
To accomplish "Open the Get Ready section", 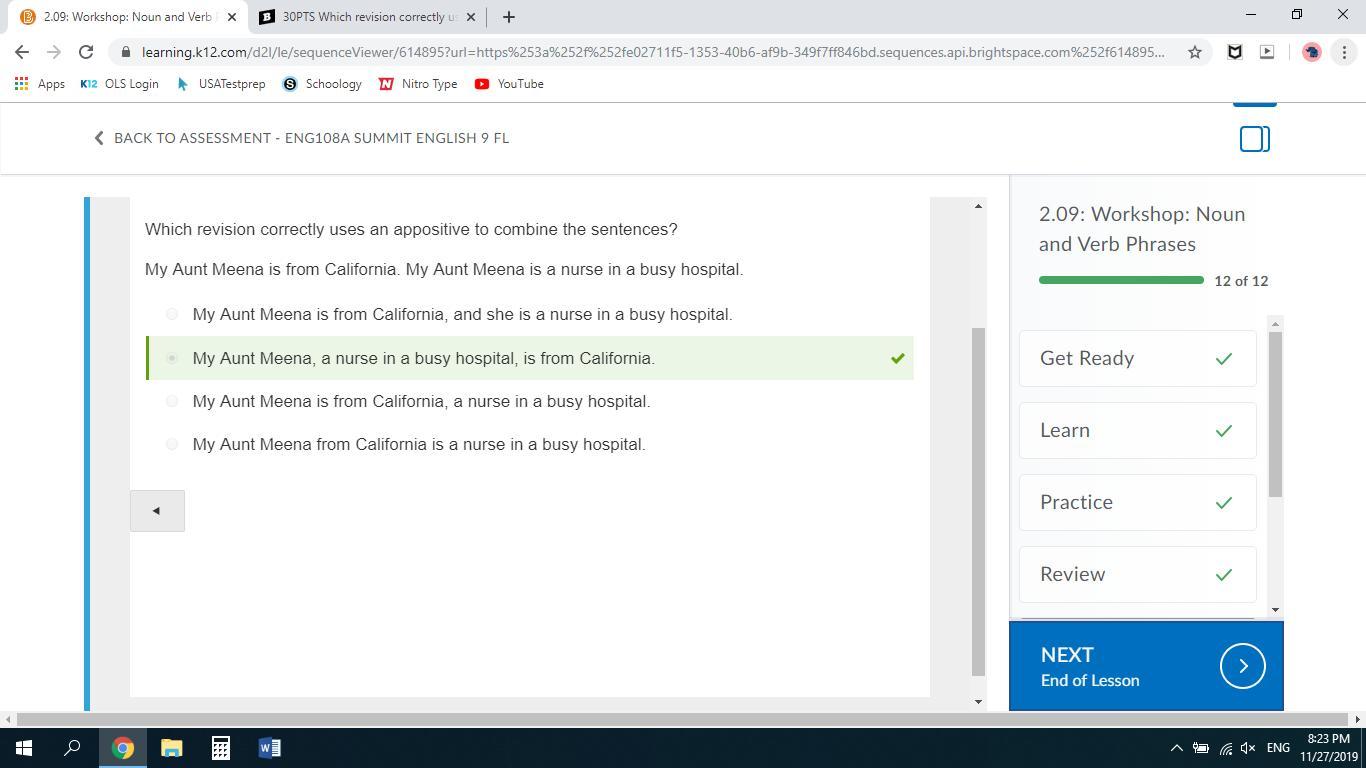I will (x=1137, y=358).
